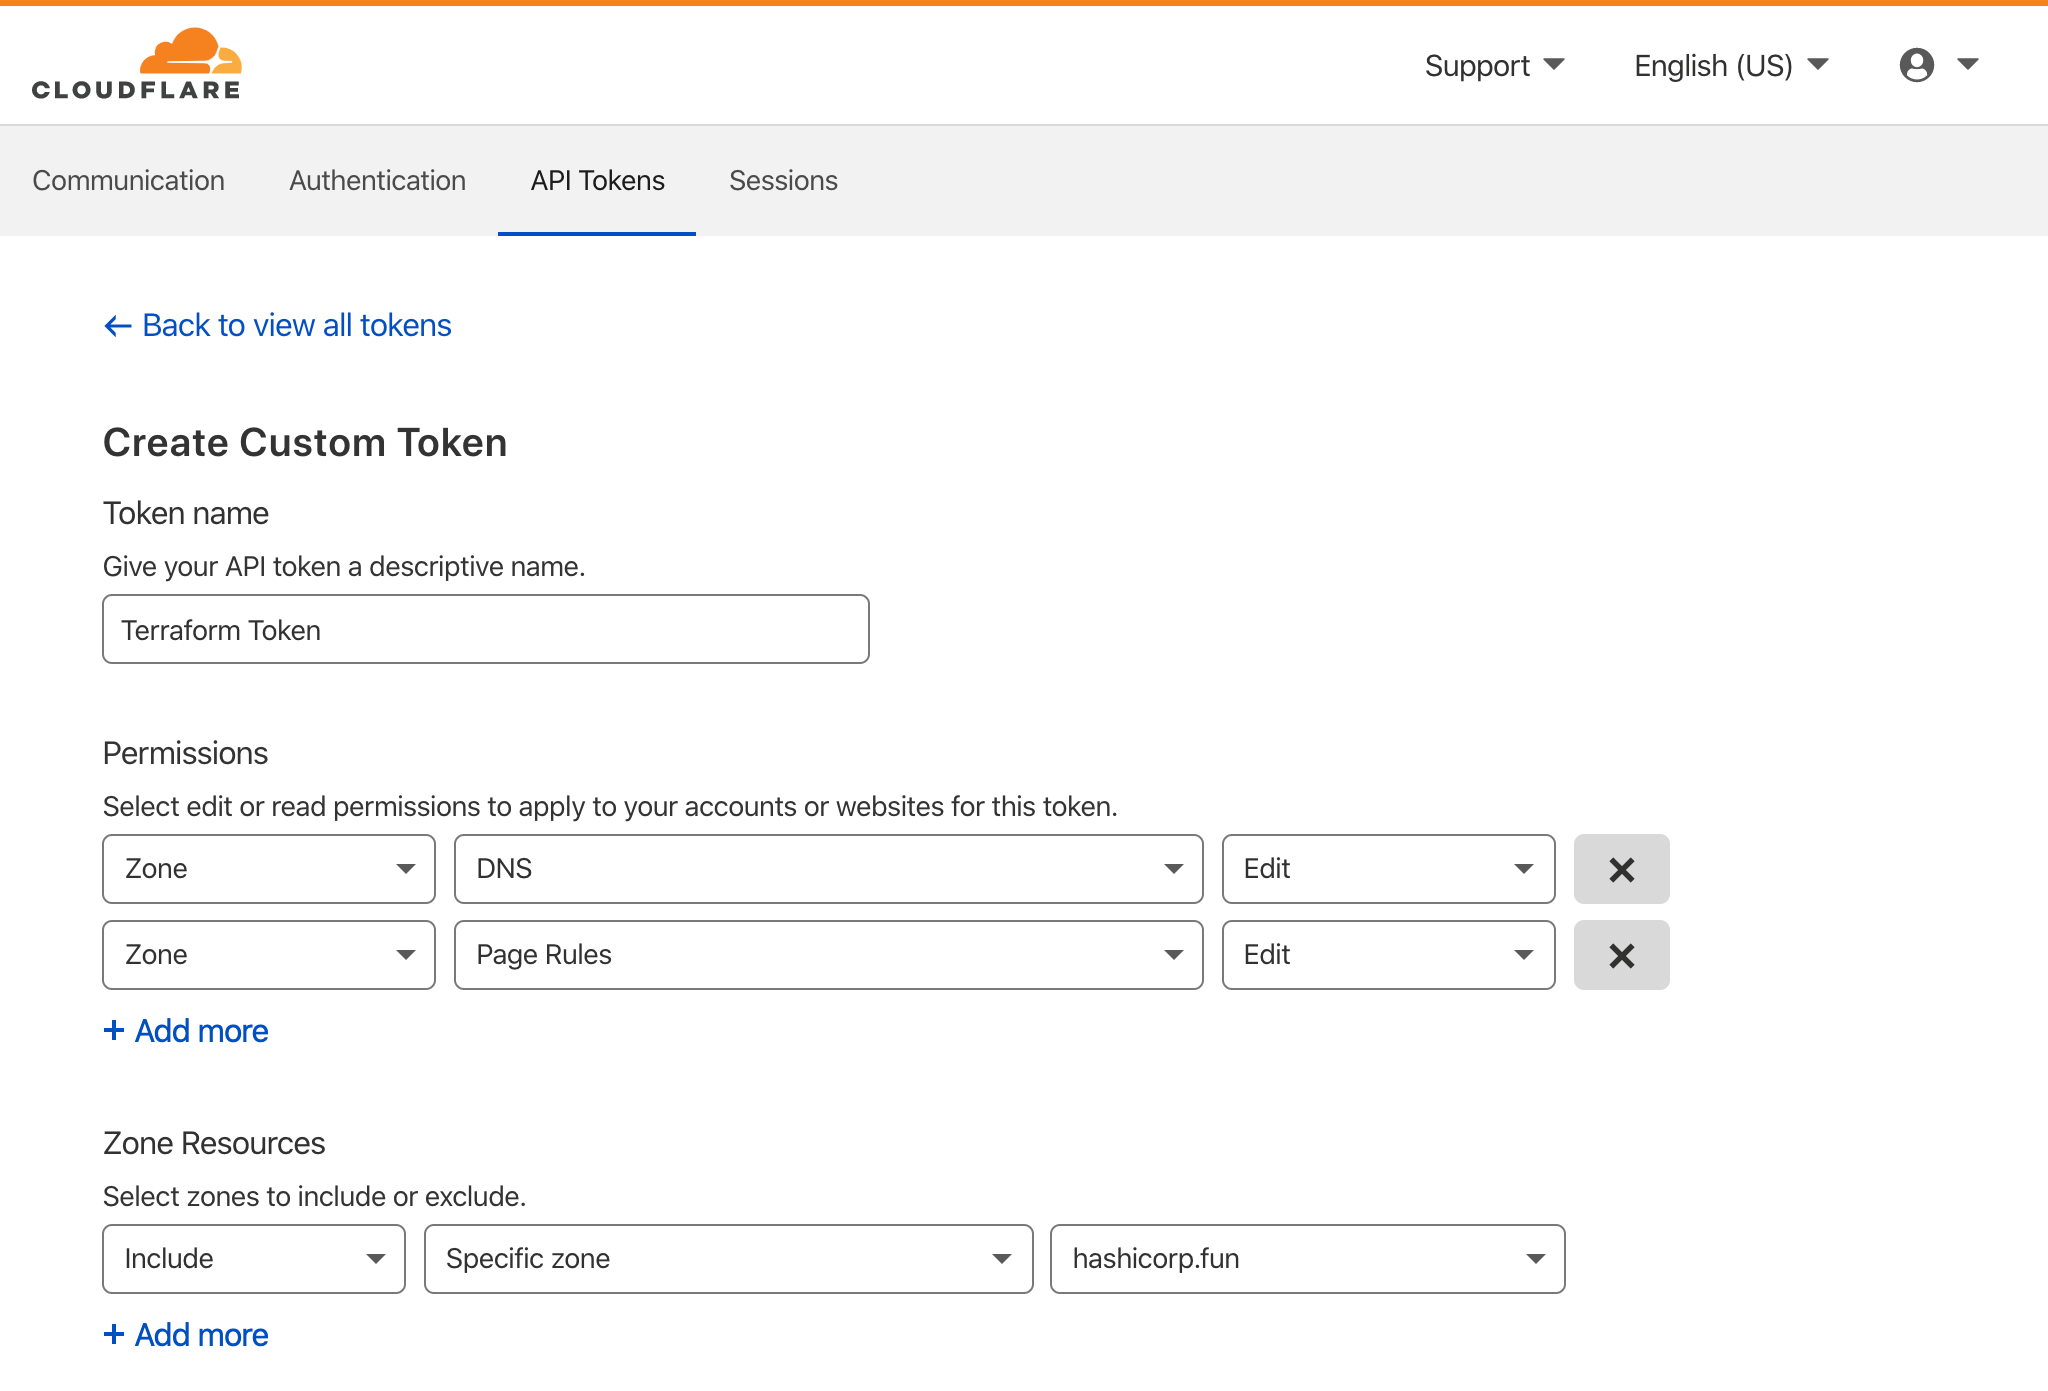Open the hashicorp.fun zone dropdown
The width and height of the screenshot is (2048, 1391).
click(x=1307, y=1259)
